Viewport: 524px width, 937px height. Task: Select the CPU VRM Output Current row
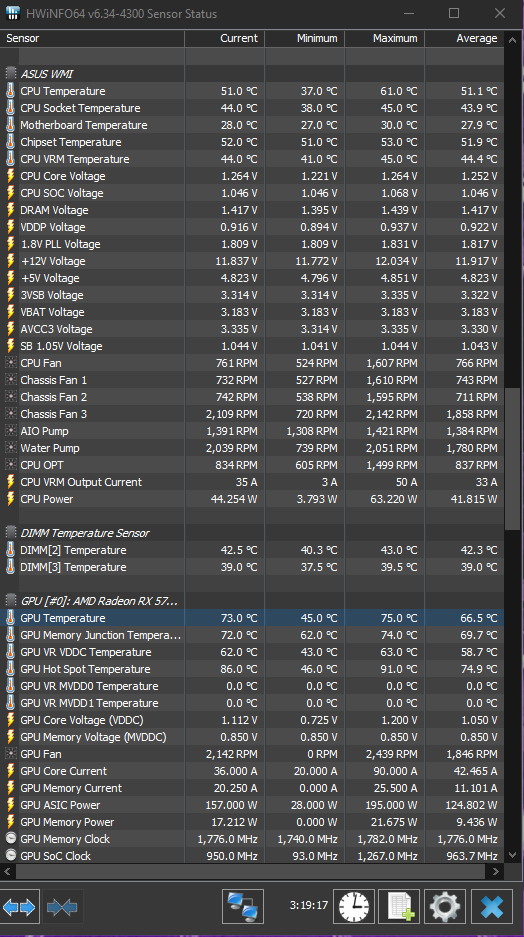252,482
